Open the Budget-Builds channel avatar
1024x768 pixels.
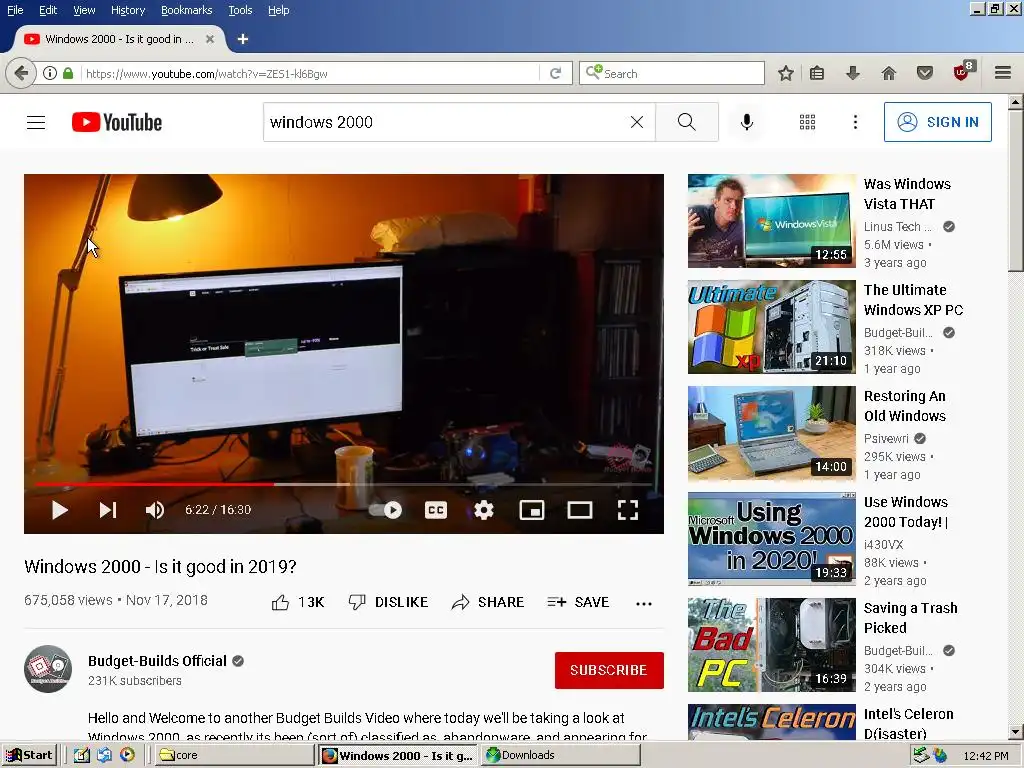(x=48, y=669)
